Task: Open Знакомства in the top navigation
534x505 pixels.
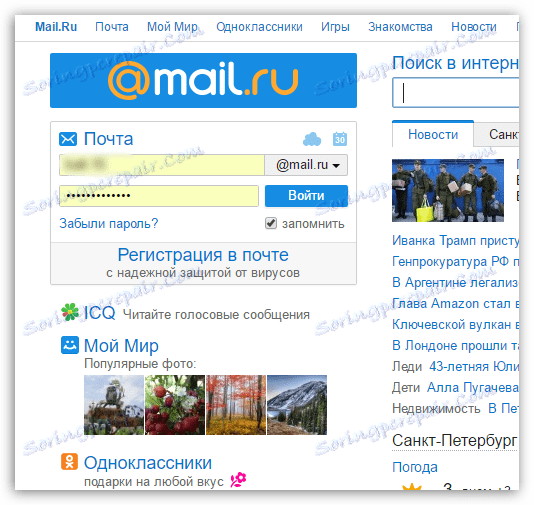Action: click(400, 27)
